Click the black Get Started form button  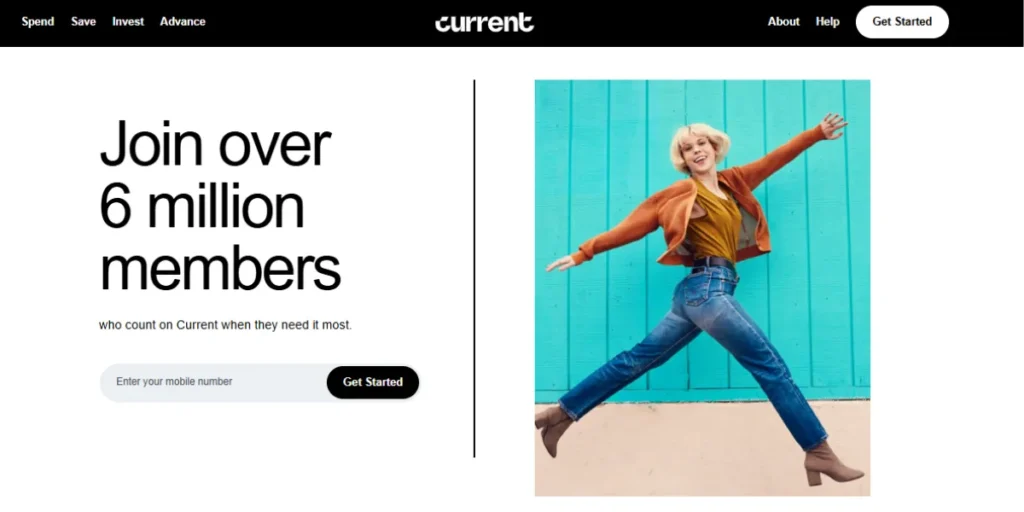(373, 382)
